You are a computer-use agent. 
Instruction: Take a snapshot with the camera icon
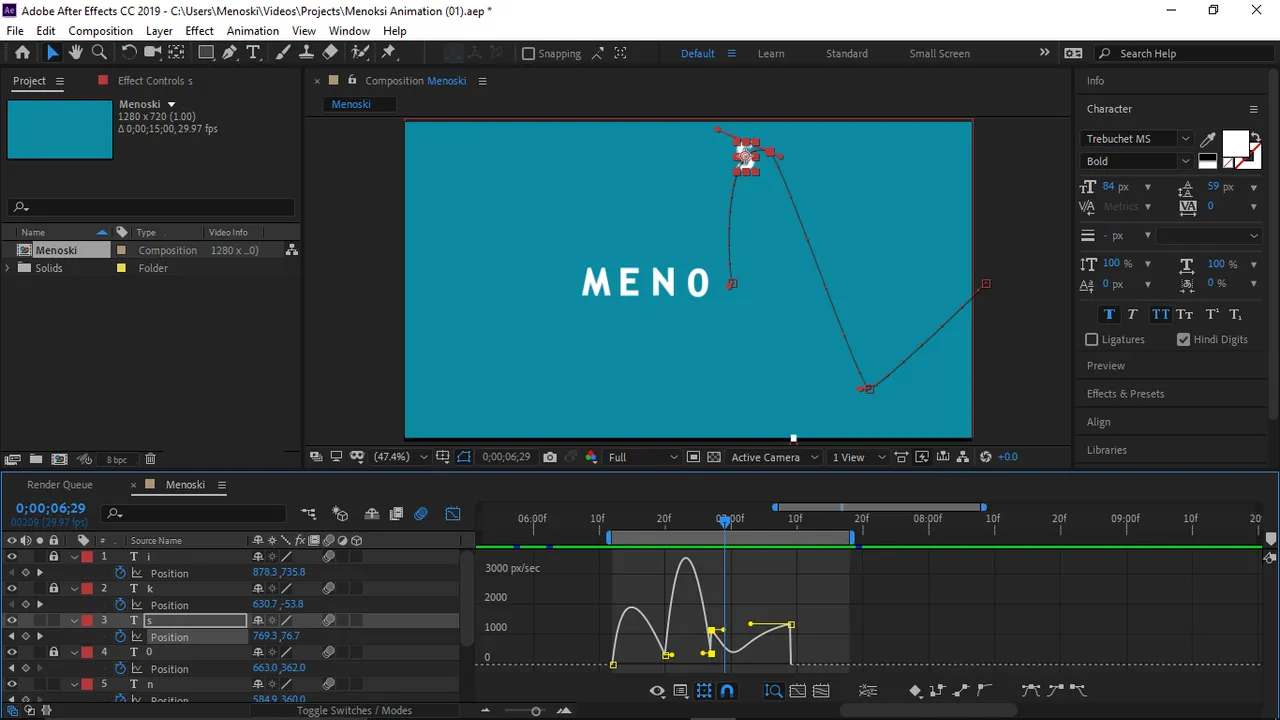550,457
